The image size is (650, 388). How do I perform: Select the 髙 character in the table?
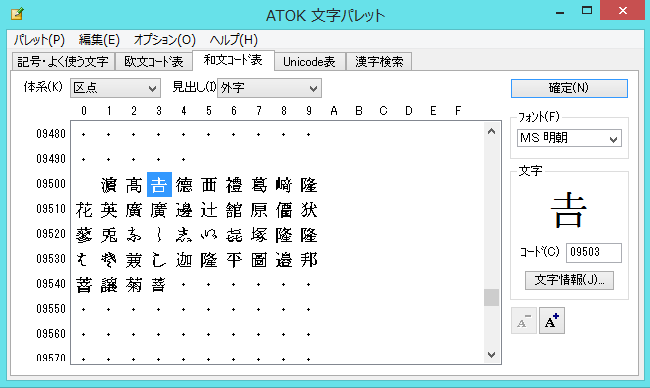point(134,184)
